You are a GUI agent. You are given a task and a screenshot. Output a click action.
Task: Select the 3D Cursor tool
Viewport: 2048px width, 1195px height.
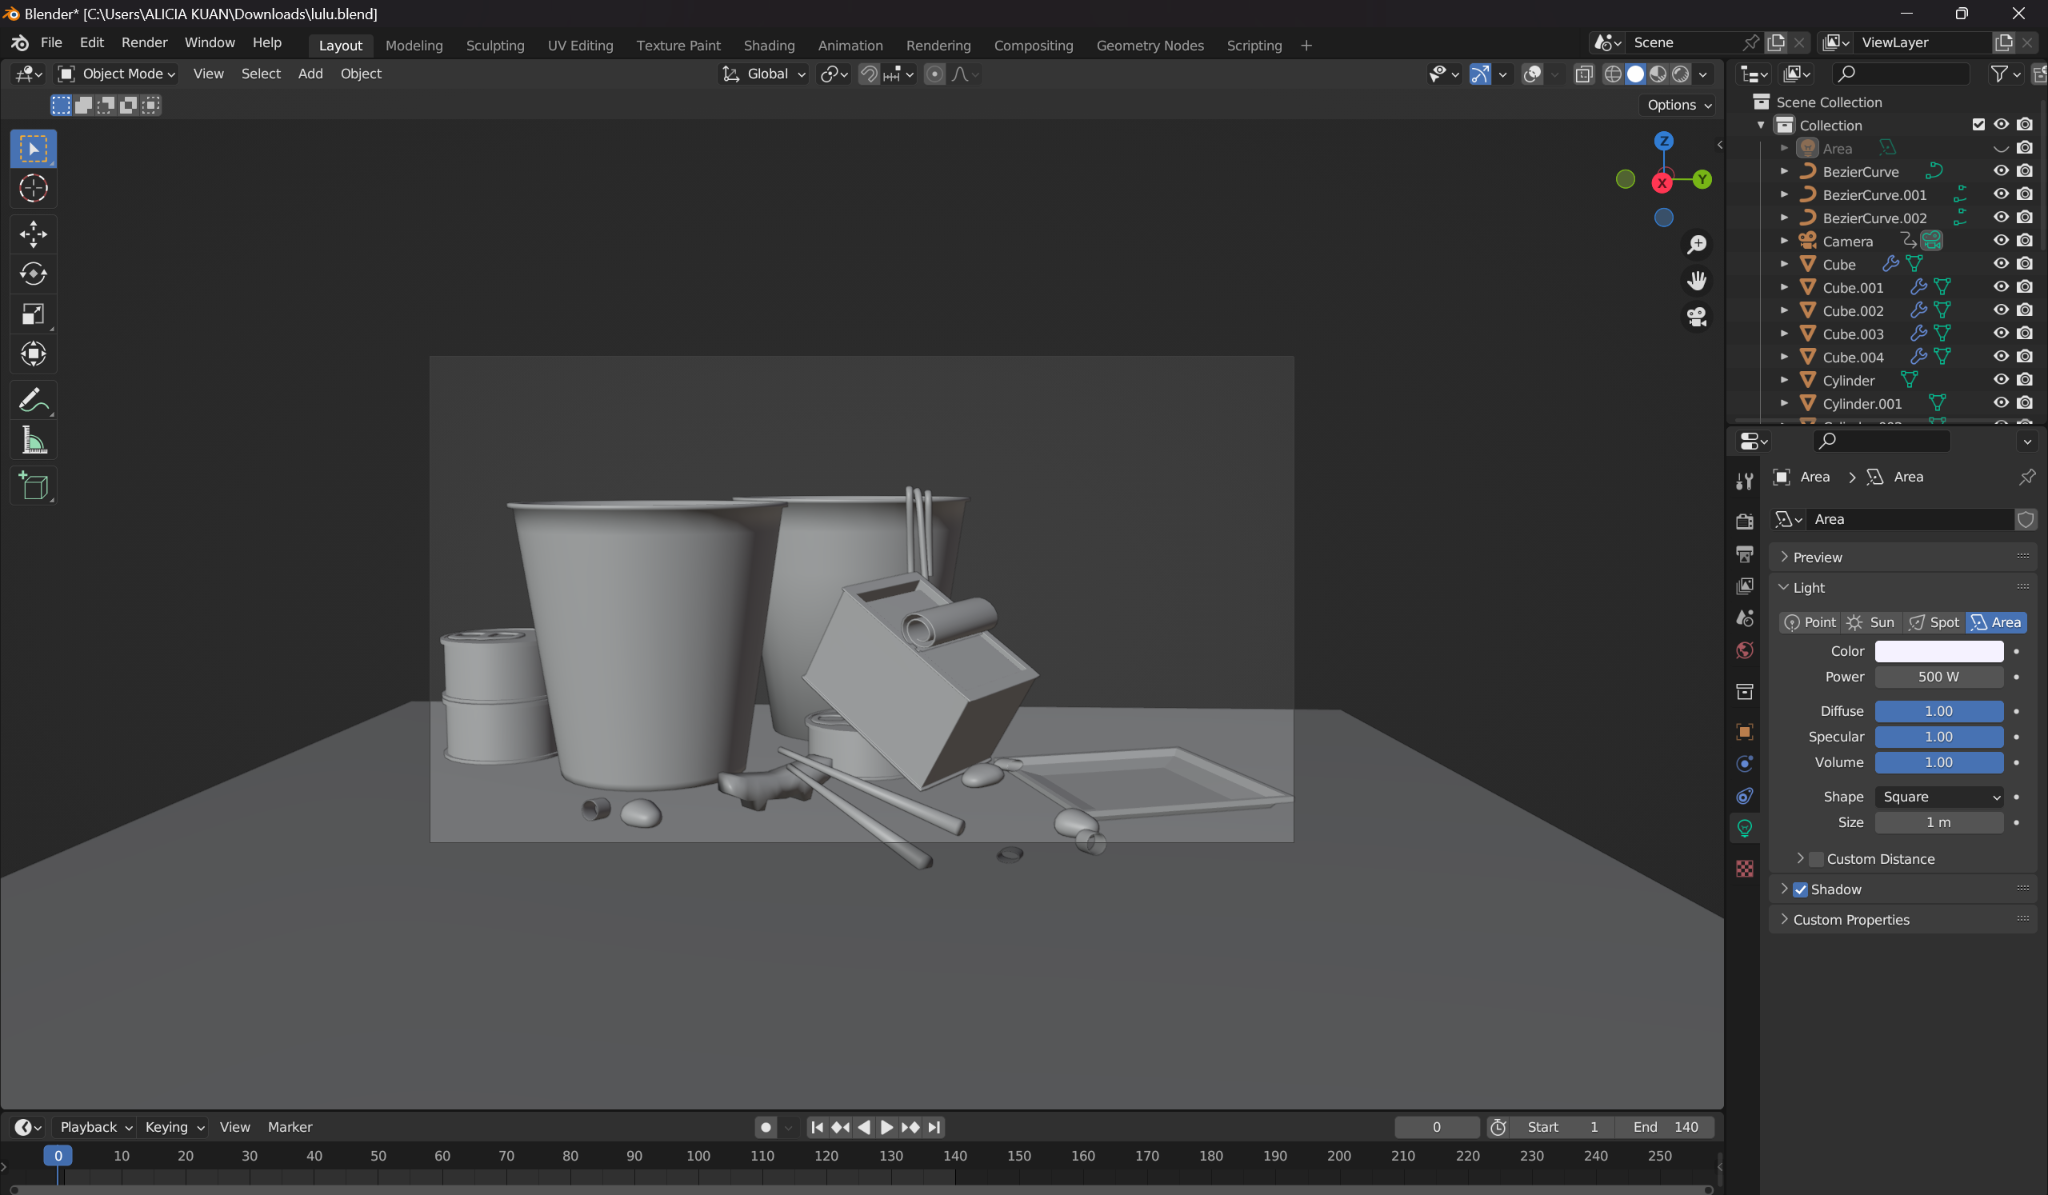pyautogui.click(x=33, y=188)
